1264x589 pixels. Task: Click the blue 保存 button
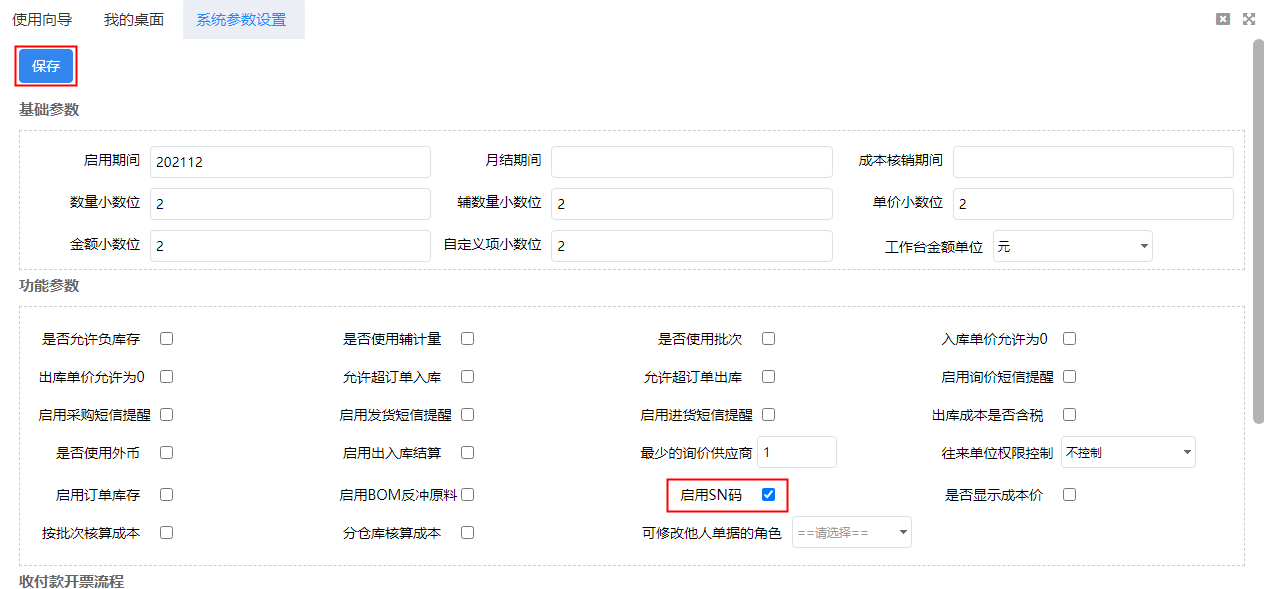point(46,66)
